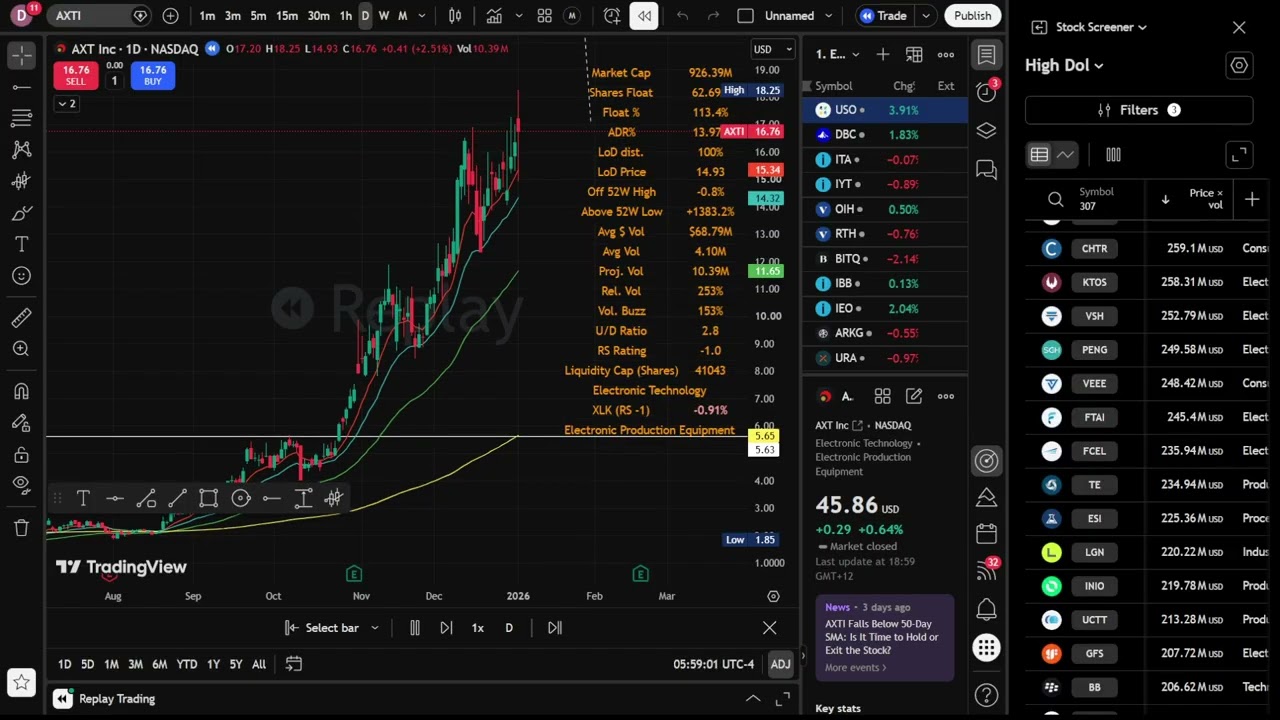Pause the replay playback
This screenshot has width=1280, height=720.
pyautogui.click(x=415, y=628)
